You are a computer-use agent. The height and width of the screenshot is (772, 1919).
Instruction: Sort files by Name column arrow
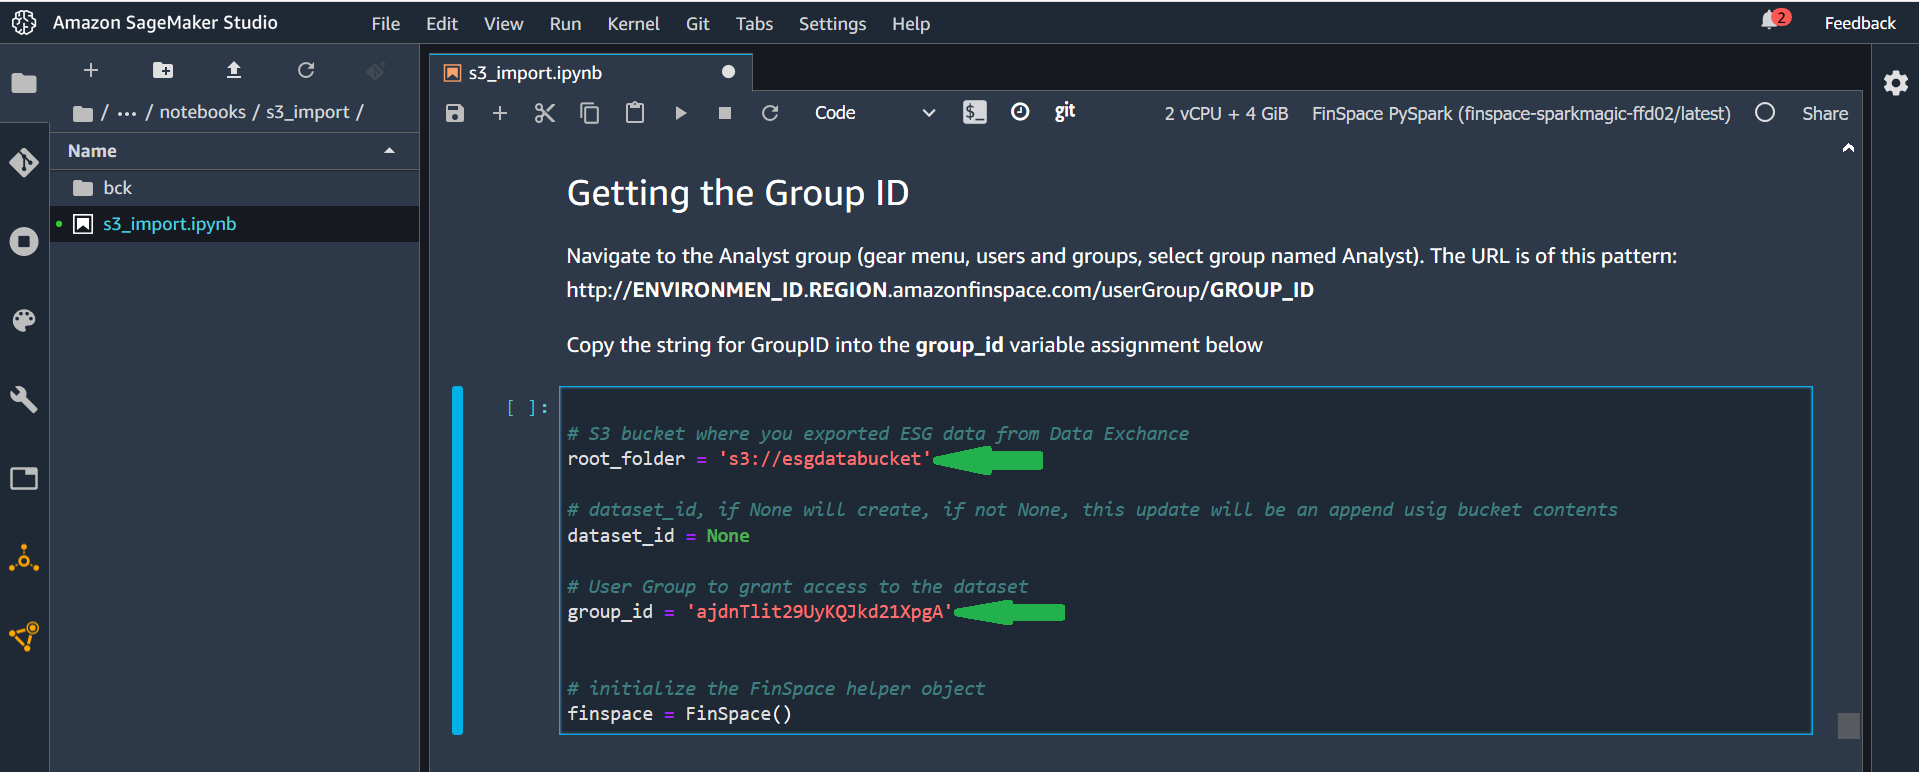[x=389, y=151]
